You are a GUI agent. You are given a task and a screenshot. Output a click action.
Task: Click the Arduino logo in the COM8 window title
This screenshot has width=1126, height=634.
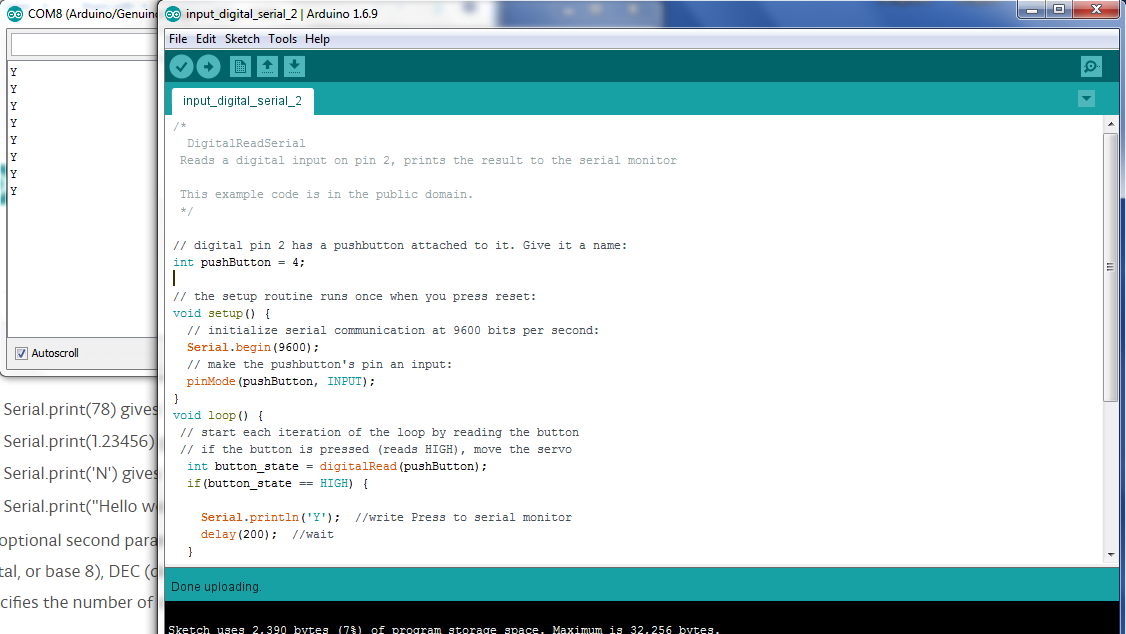(14, 14)
